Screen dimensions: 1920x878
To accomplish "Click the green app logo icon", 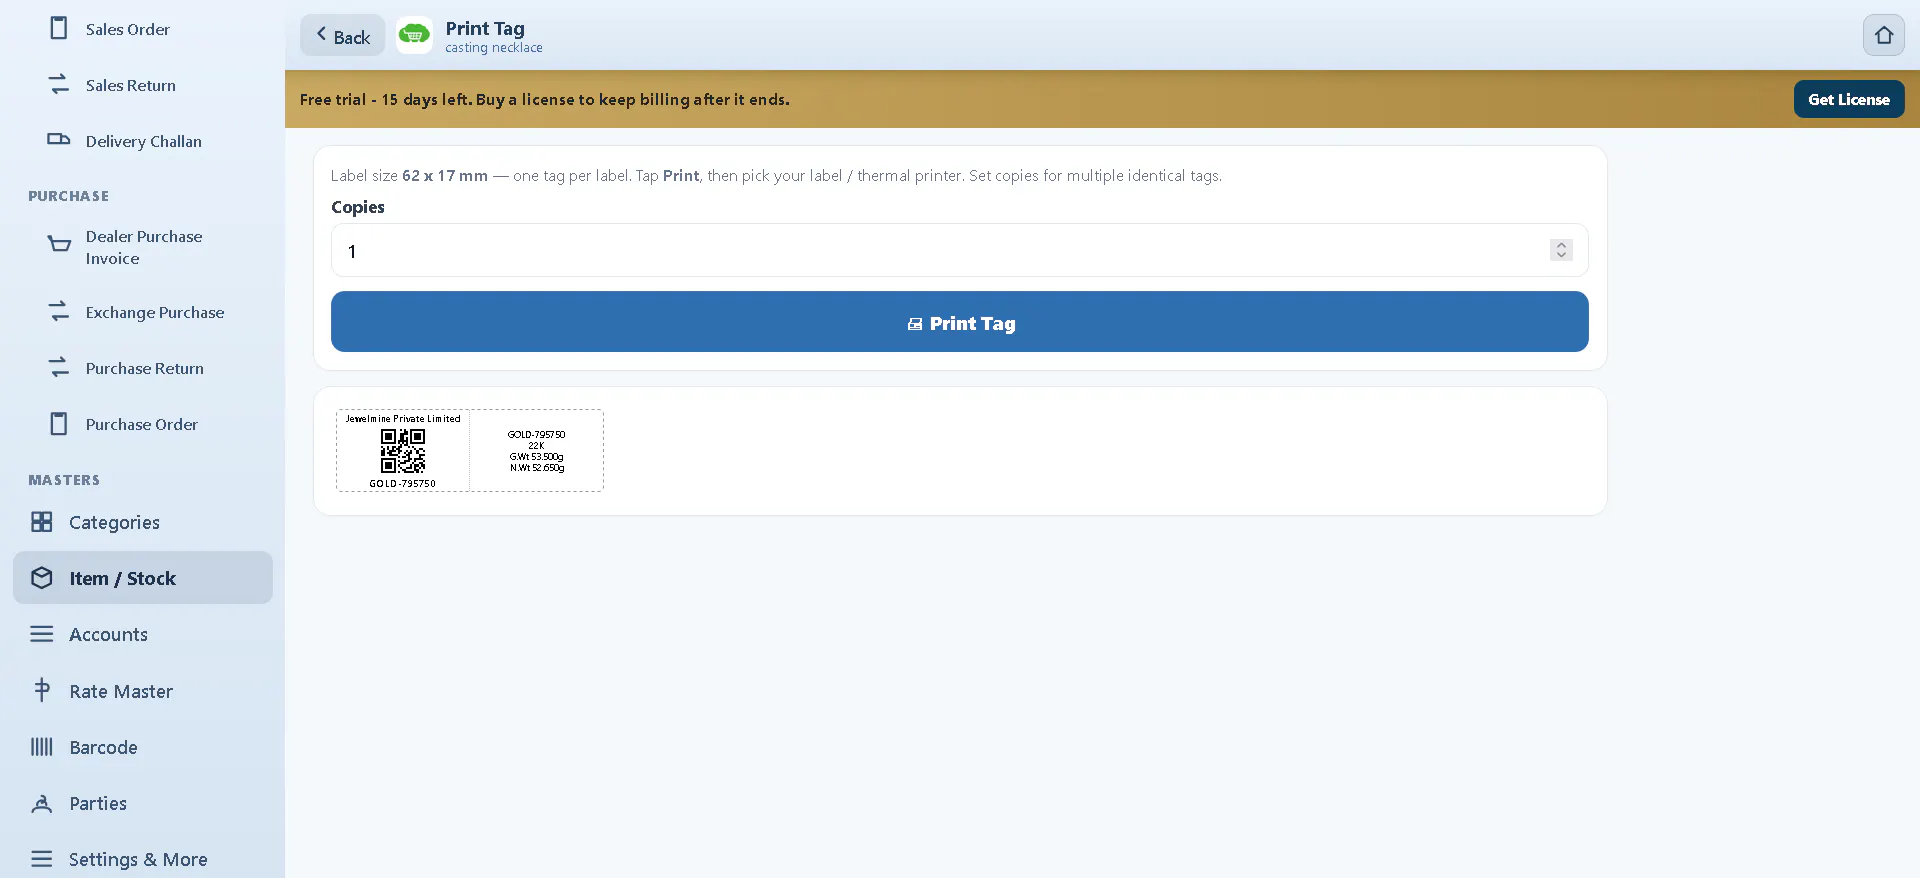I will pyautogui.click(x=414, y=35).
